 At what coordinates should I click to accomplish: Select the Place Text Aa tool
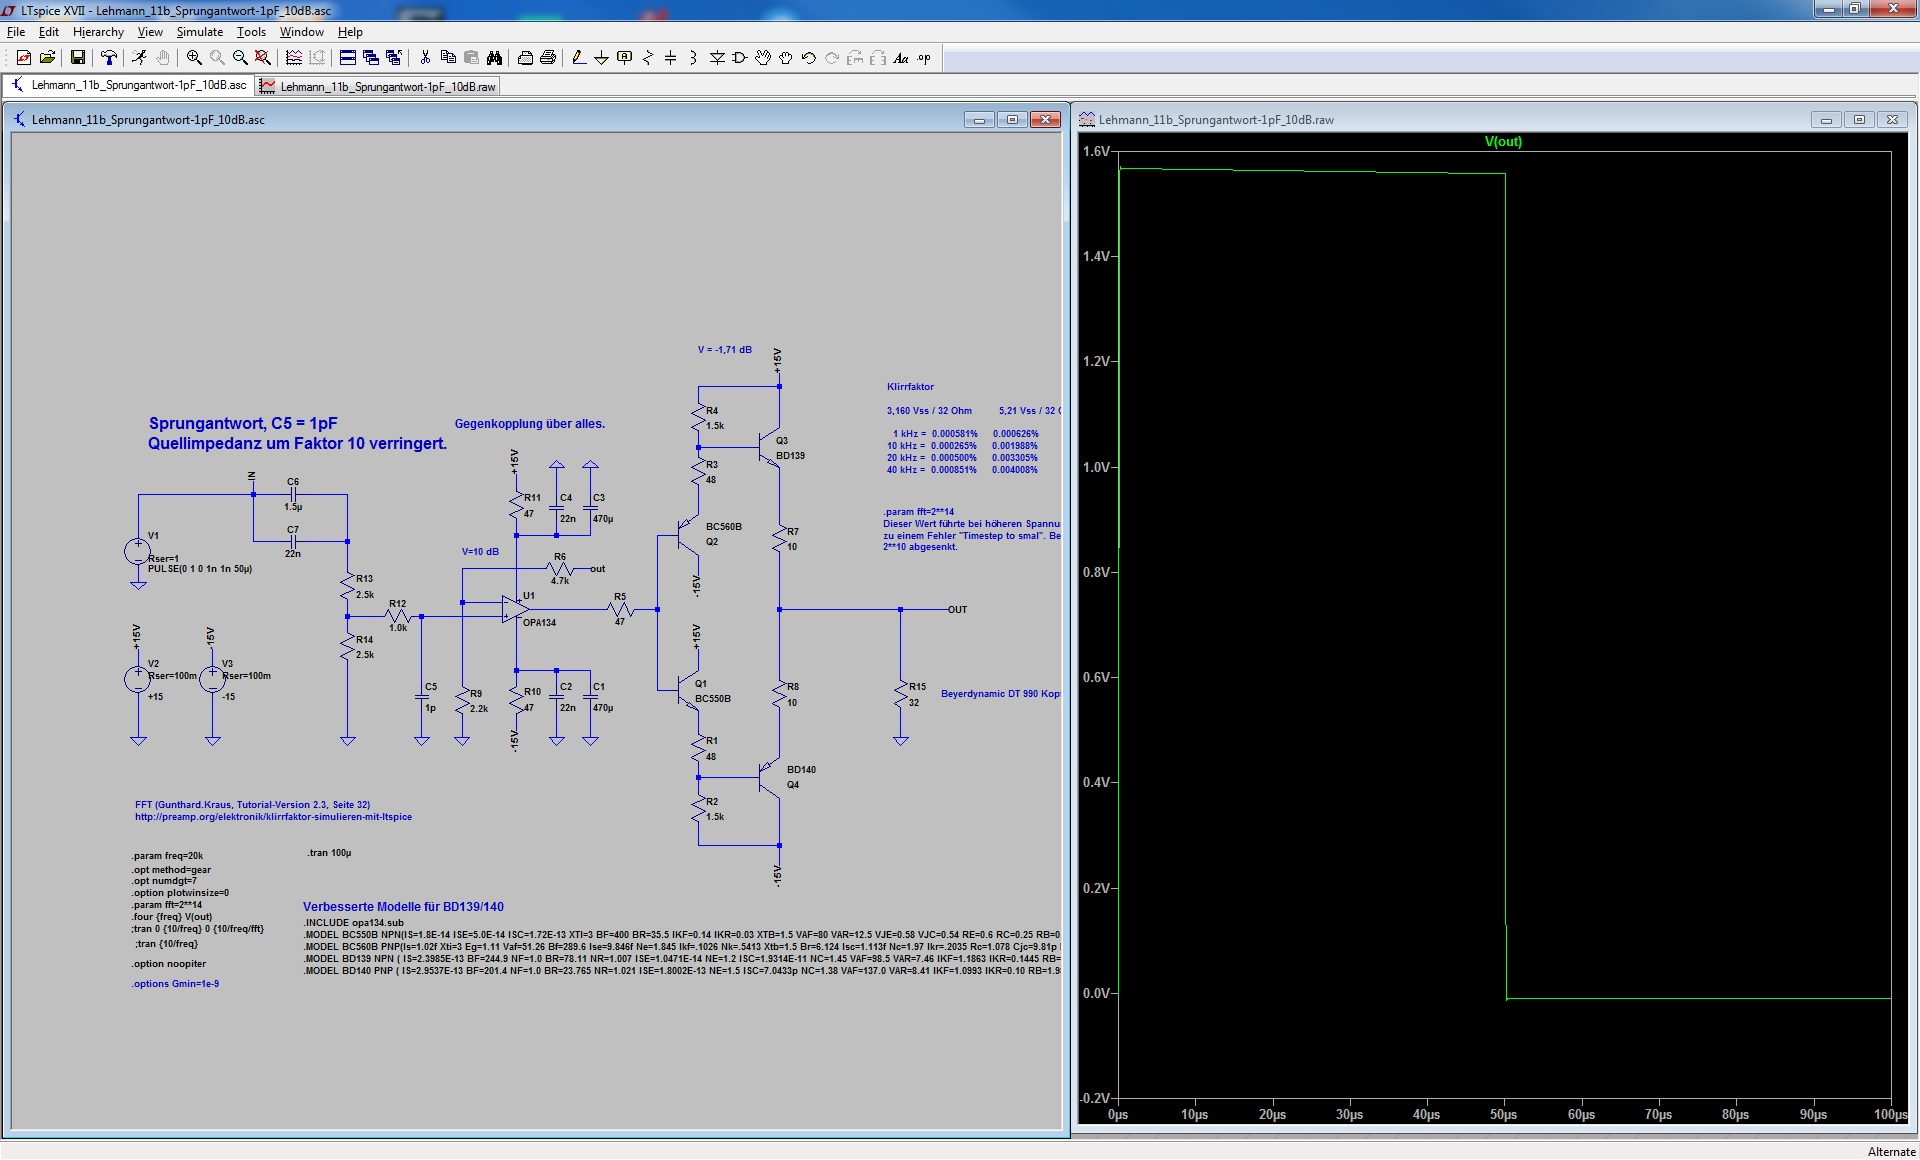coord(901,58)
